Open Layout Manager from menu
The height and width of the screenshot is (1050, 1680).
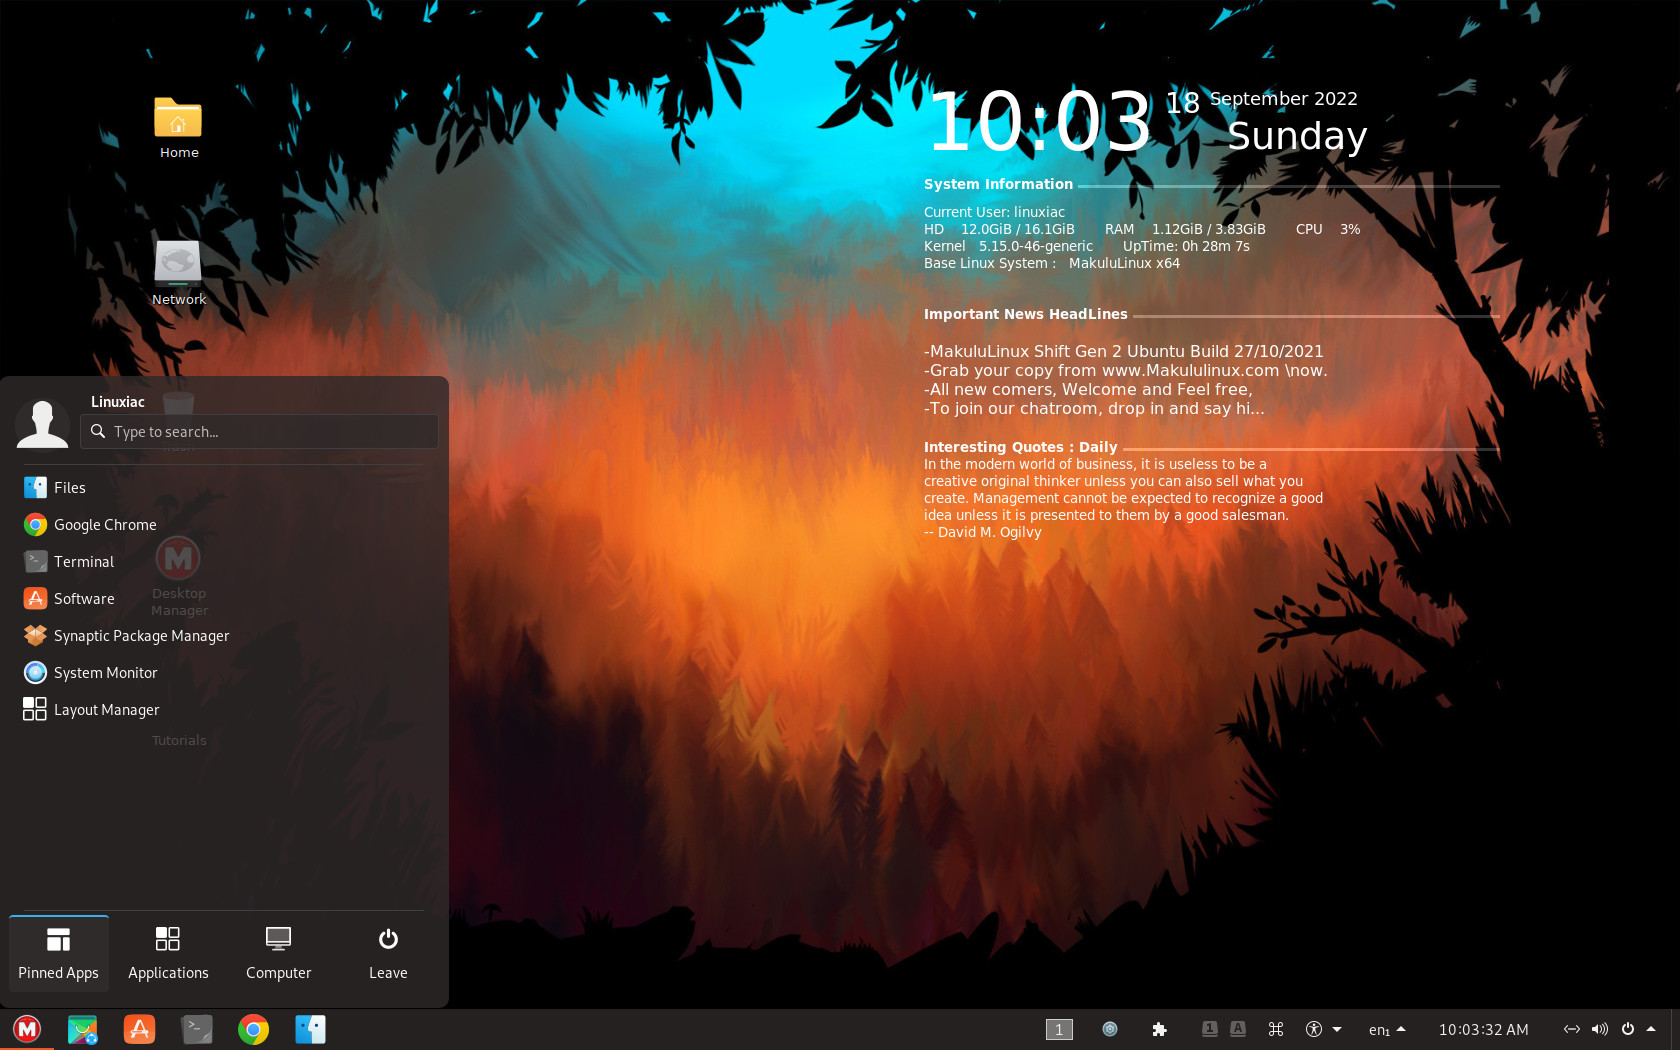pyautogui.click(x=222, y=710)
